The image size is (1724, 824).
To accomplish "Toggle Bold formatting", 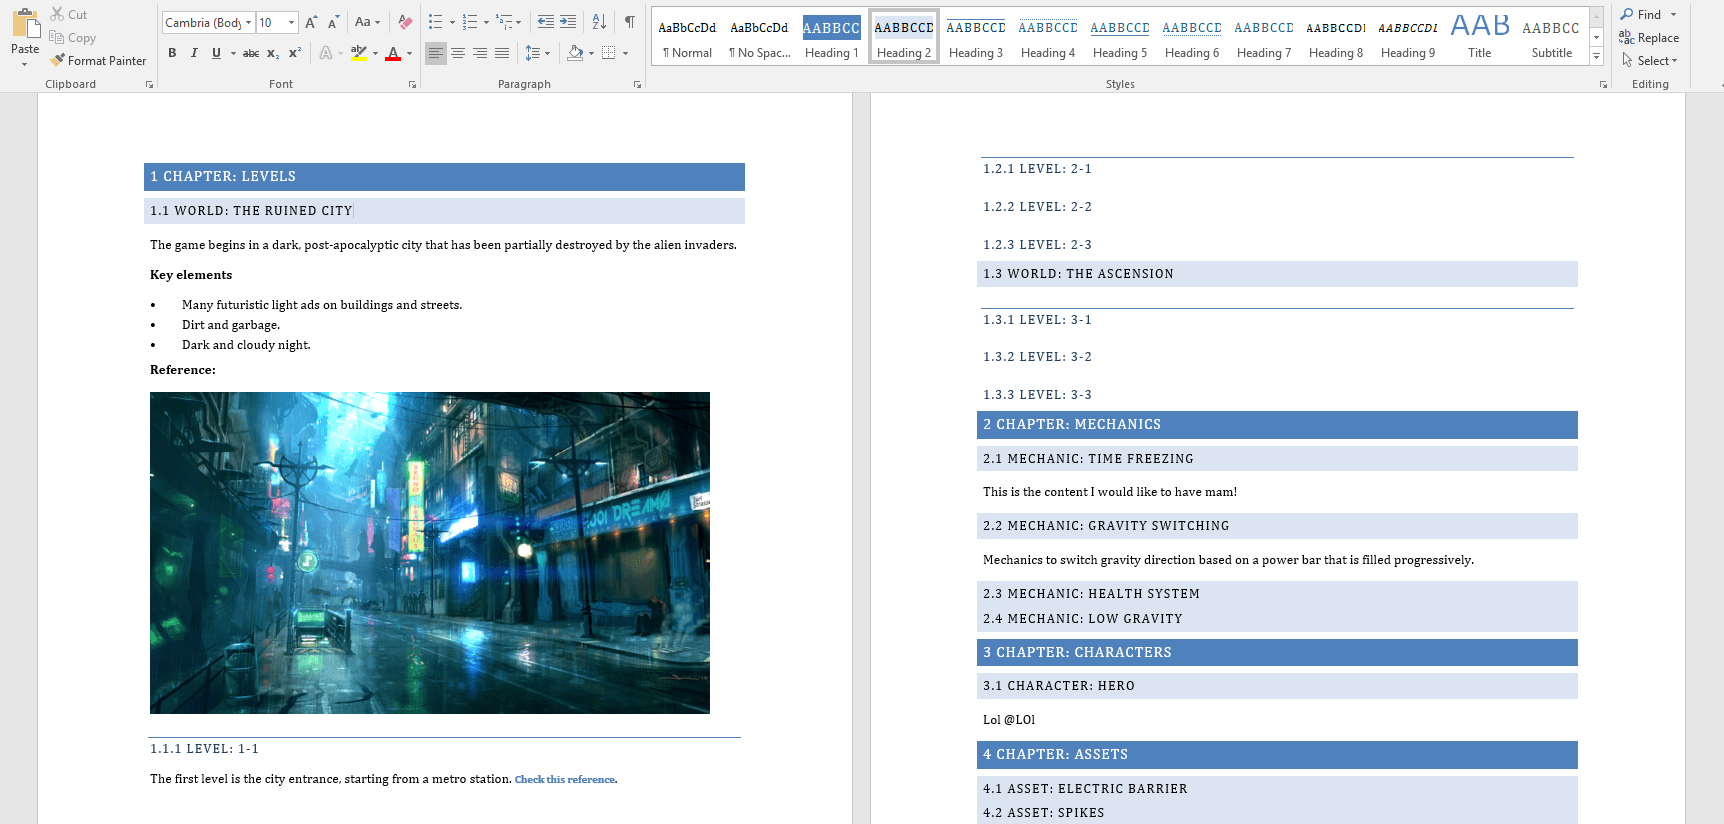I will pos(172,53).
